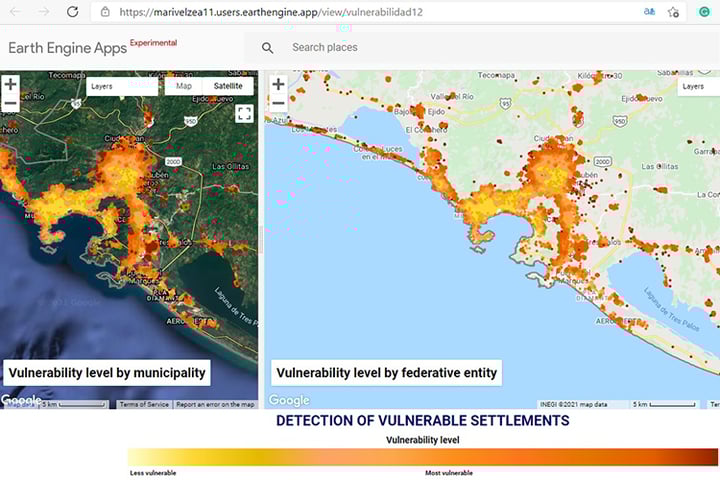Open Earth Engine Apps home link
This screenshot has width=720, height=480.
point(68,48)
